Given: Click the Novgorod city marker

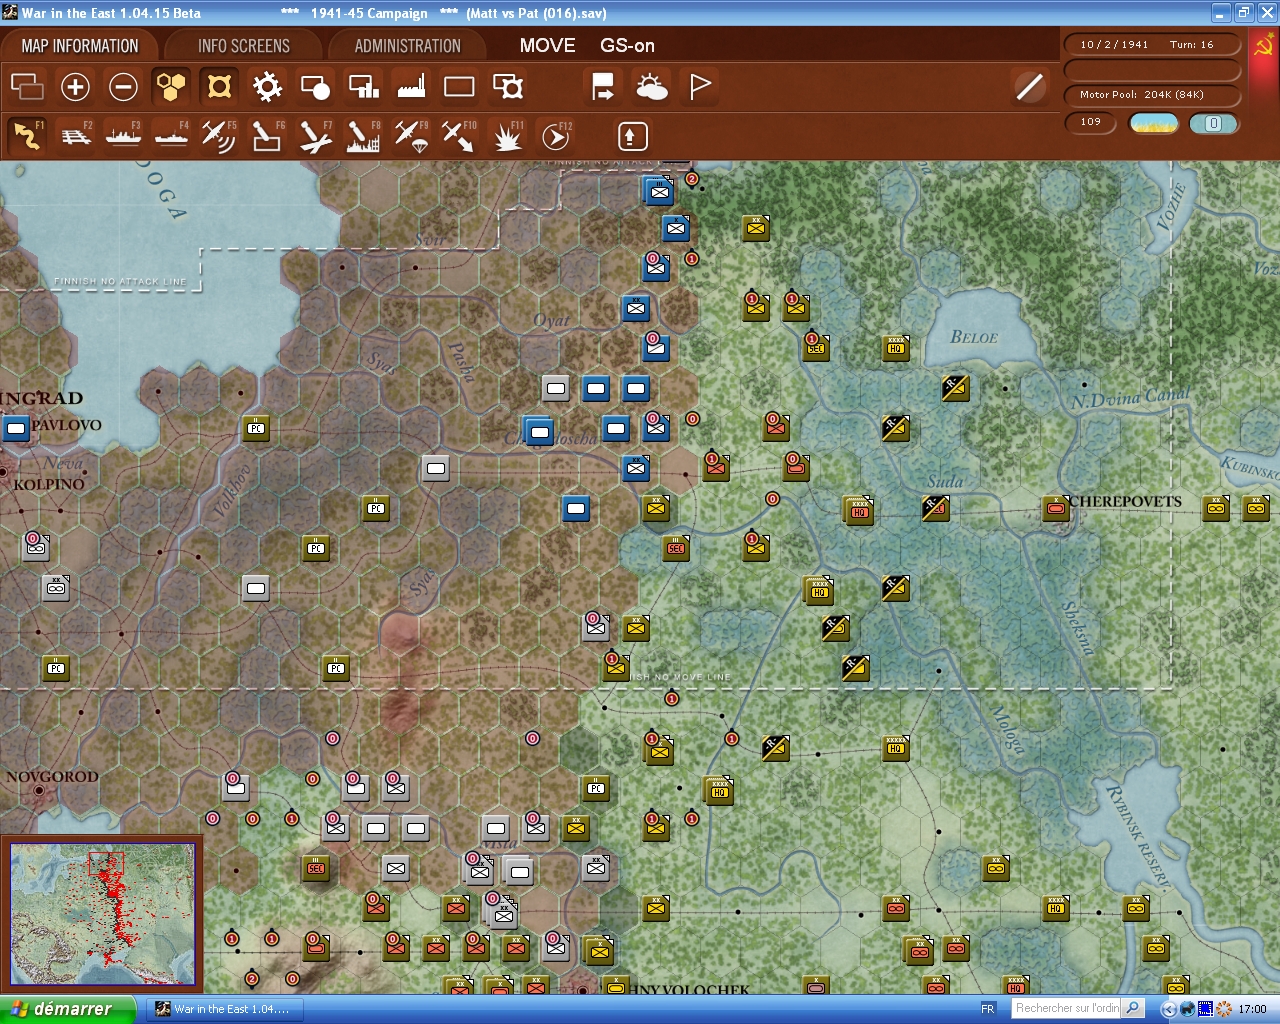Looking at the screenshot, I should [39, 790].
